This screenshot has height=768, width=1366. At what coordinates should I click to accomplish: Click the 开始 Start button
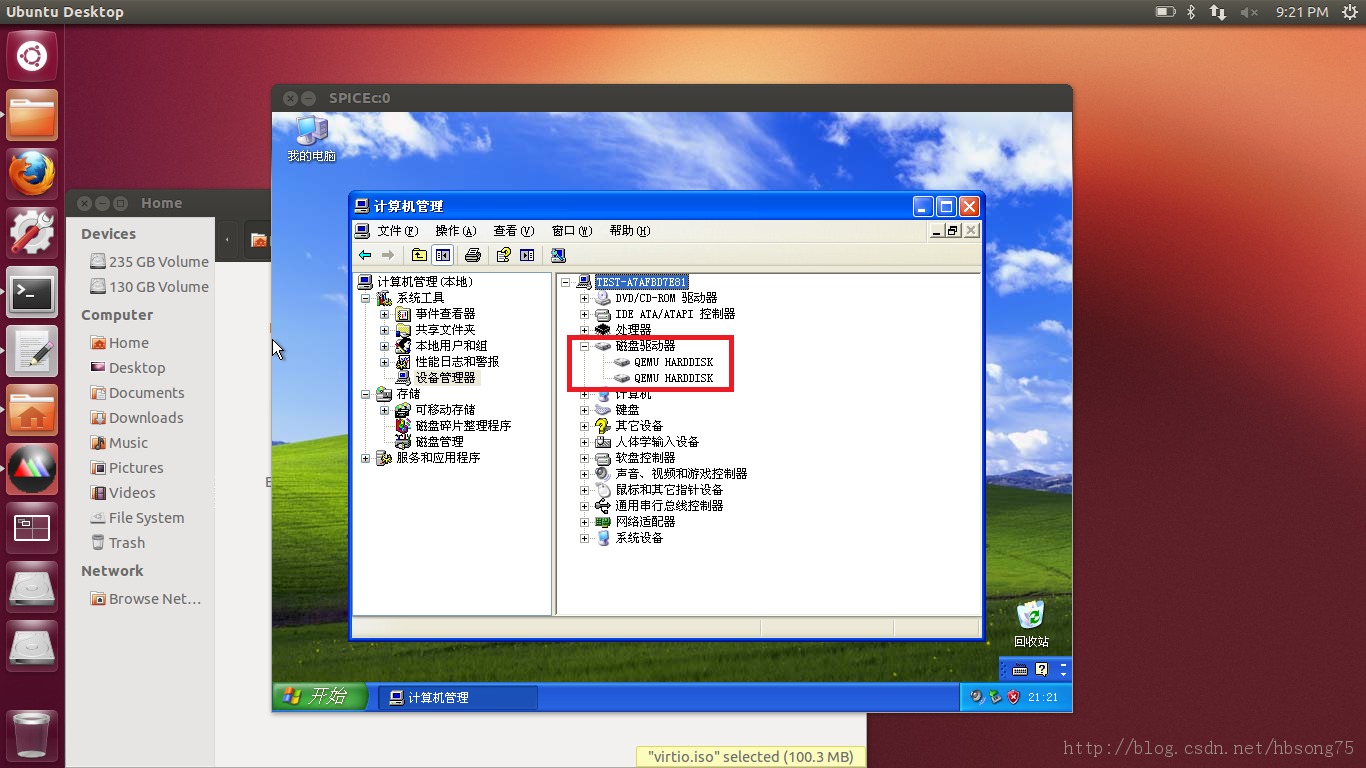click(320, 697)
